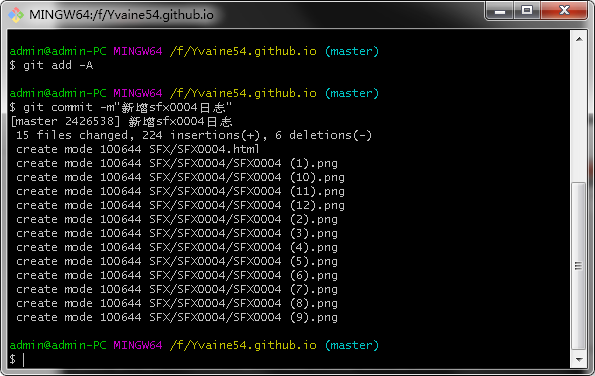
Task: Open the Git Bash icon menu in title bar
Action: pos(16,15)
